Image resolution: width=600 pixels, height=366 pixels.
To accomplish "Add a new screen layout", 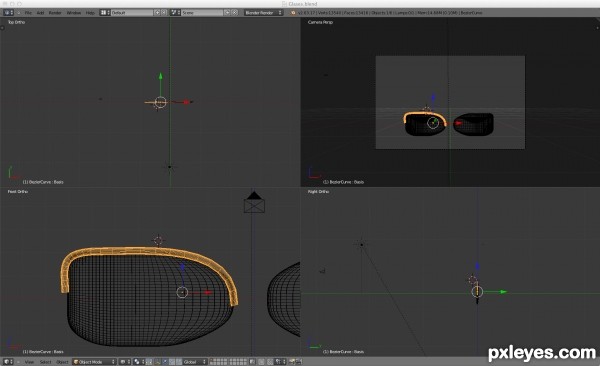I will coord(157,13).
